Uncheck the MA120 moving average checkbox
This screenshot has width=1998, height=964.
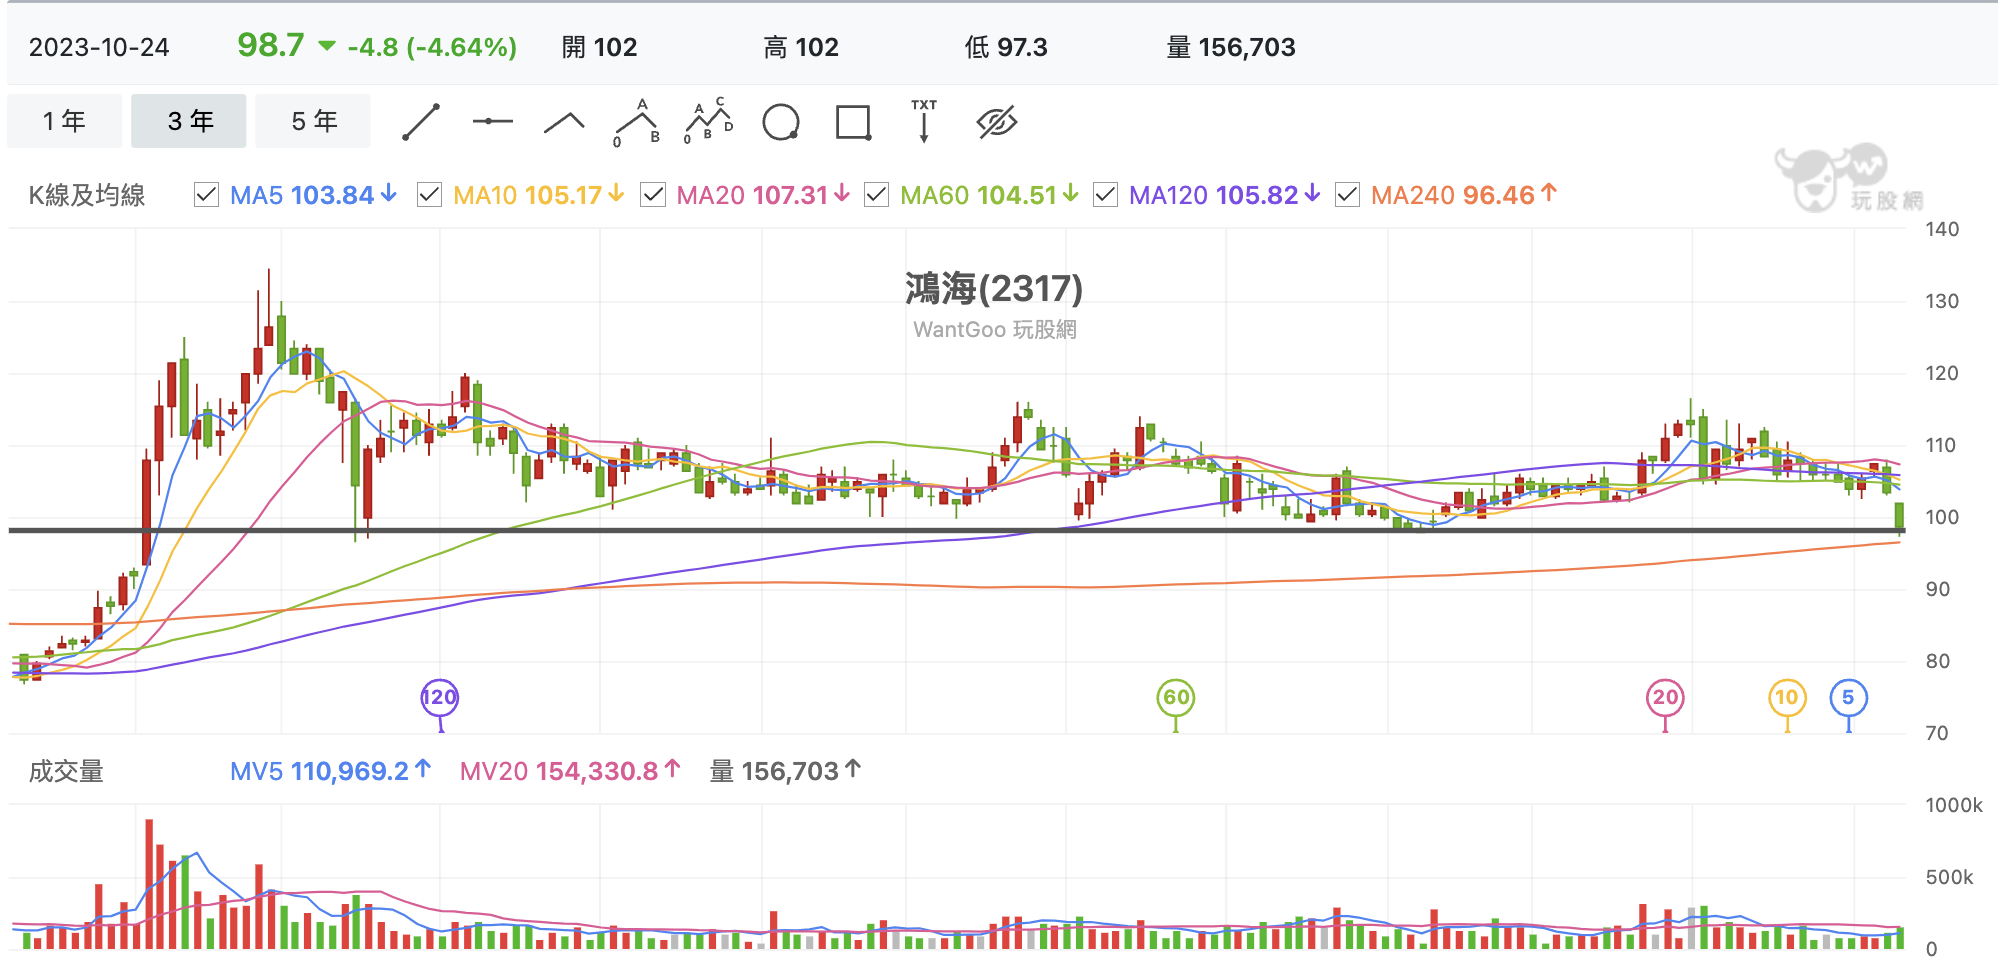(1105, 195)
